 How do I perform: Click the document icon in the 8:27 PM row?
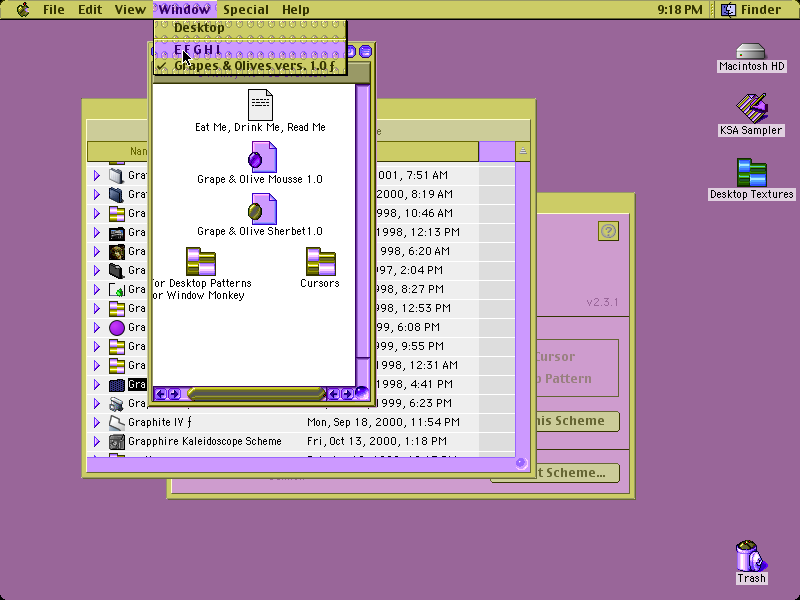(117, 290)
